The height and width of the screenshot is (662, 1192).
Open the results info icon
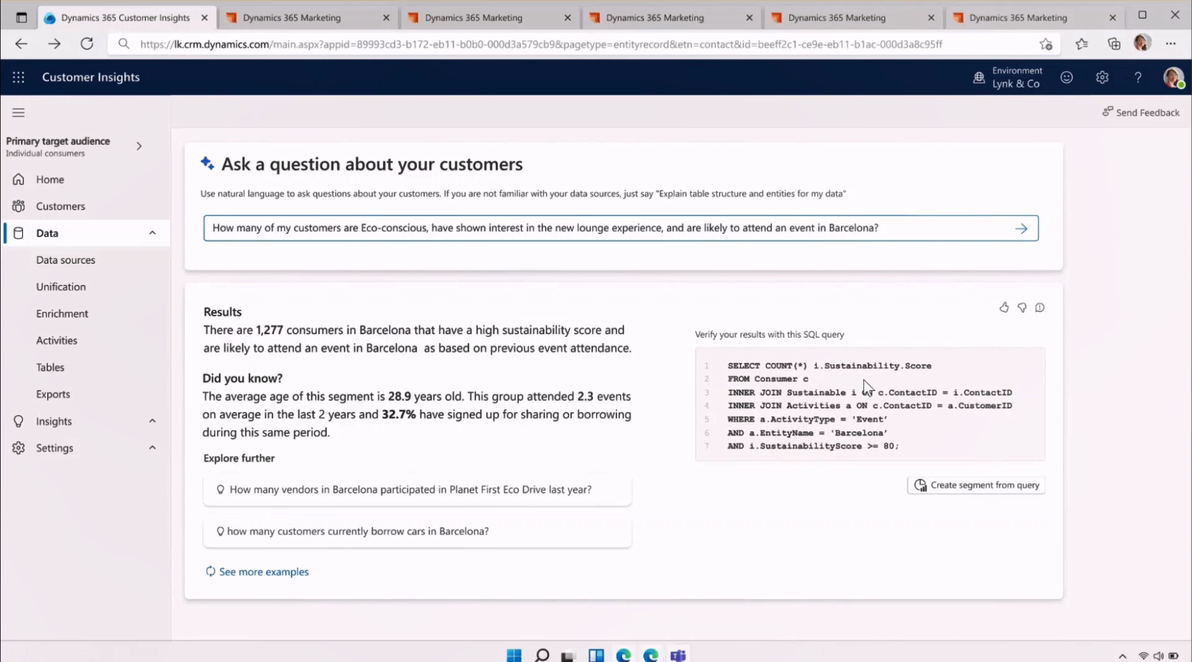pos(1039,308)
